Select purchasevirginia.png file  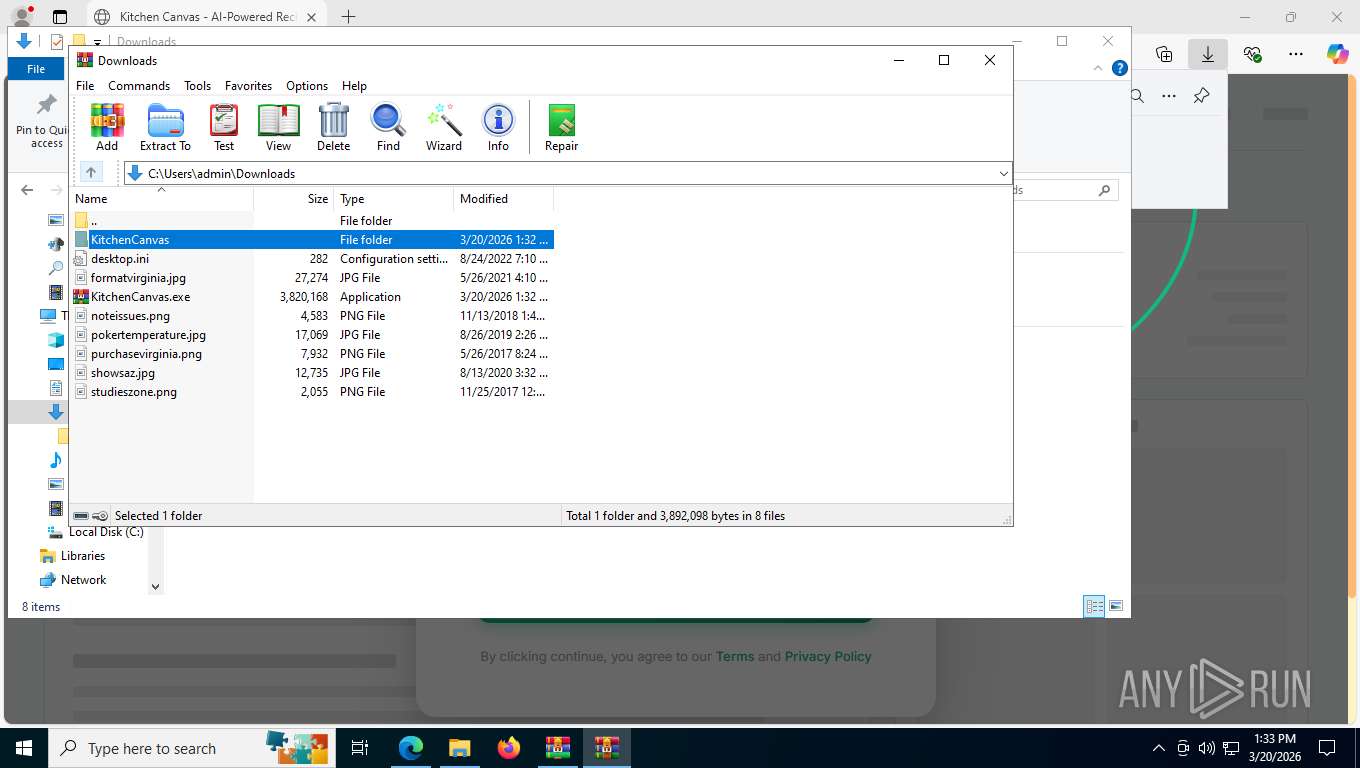(x=312, y=354)
